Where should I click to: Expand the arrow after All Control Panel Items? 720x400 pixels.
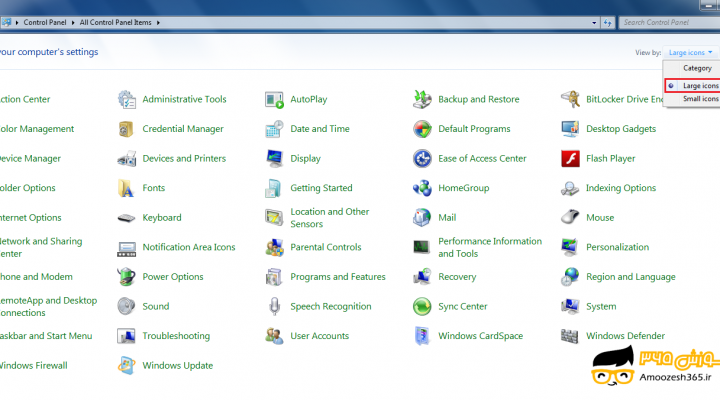click(x=158, y=23)
